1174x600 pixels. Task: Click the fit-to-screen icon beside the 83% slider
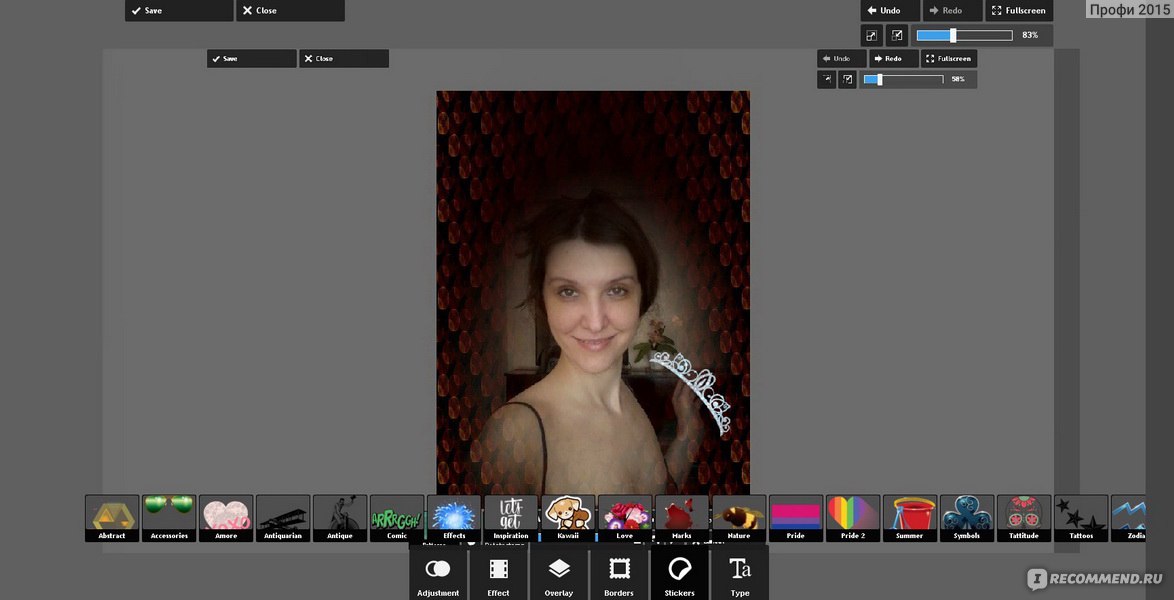[x=897, y=36]
